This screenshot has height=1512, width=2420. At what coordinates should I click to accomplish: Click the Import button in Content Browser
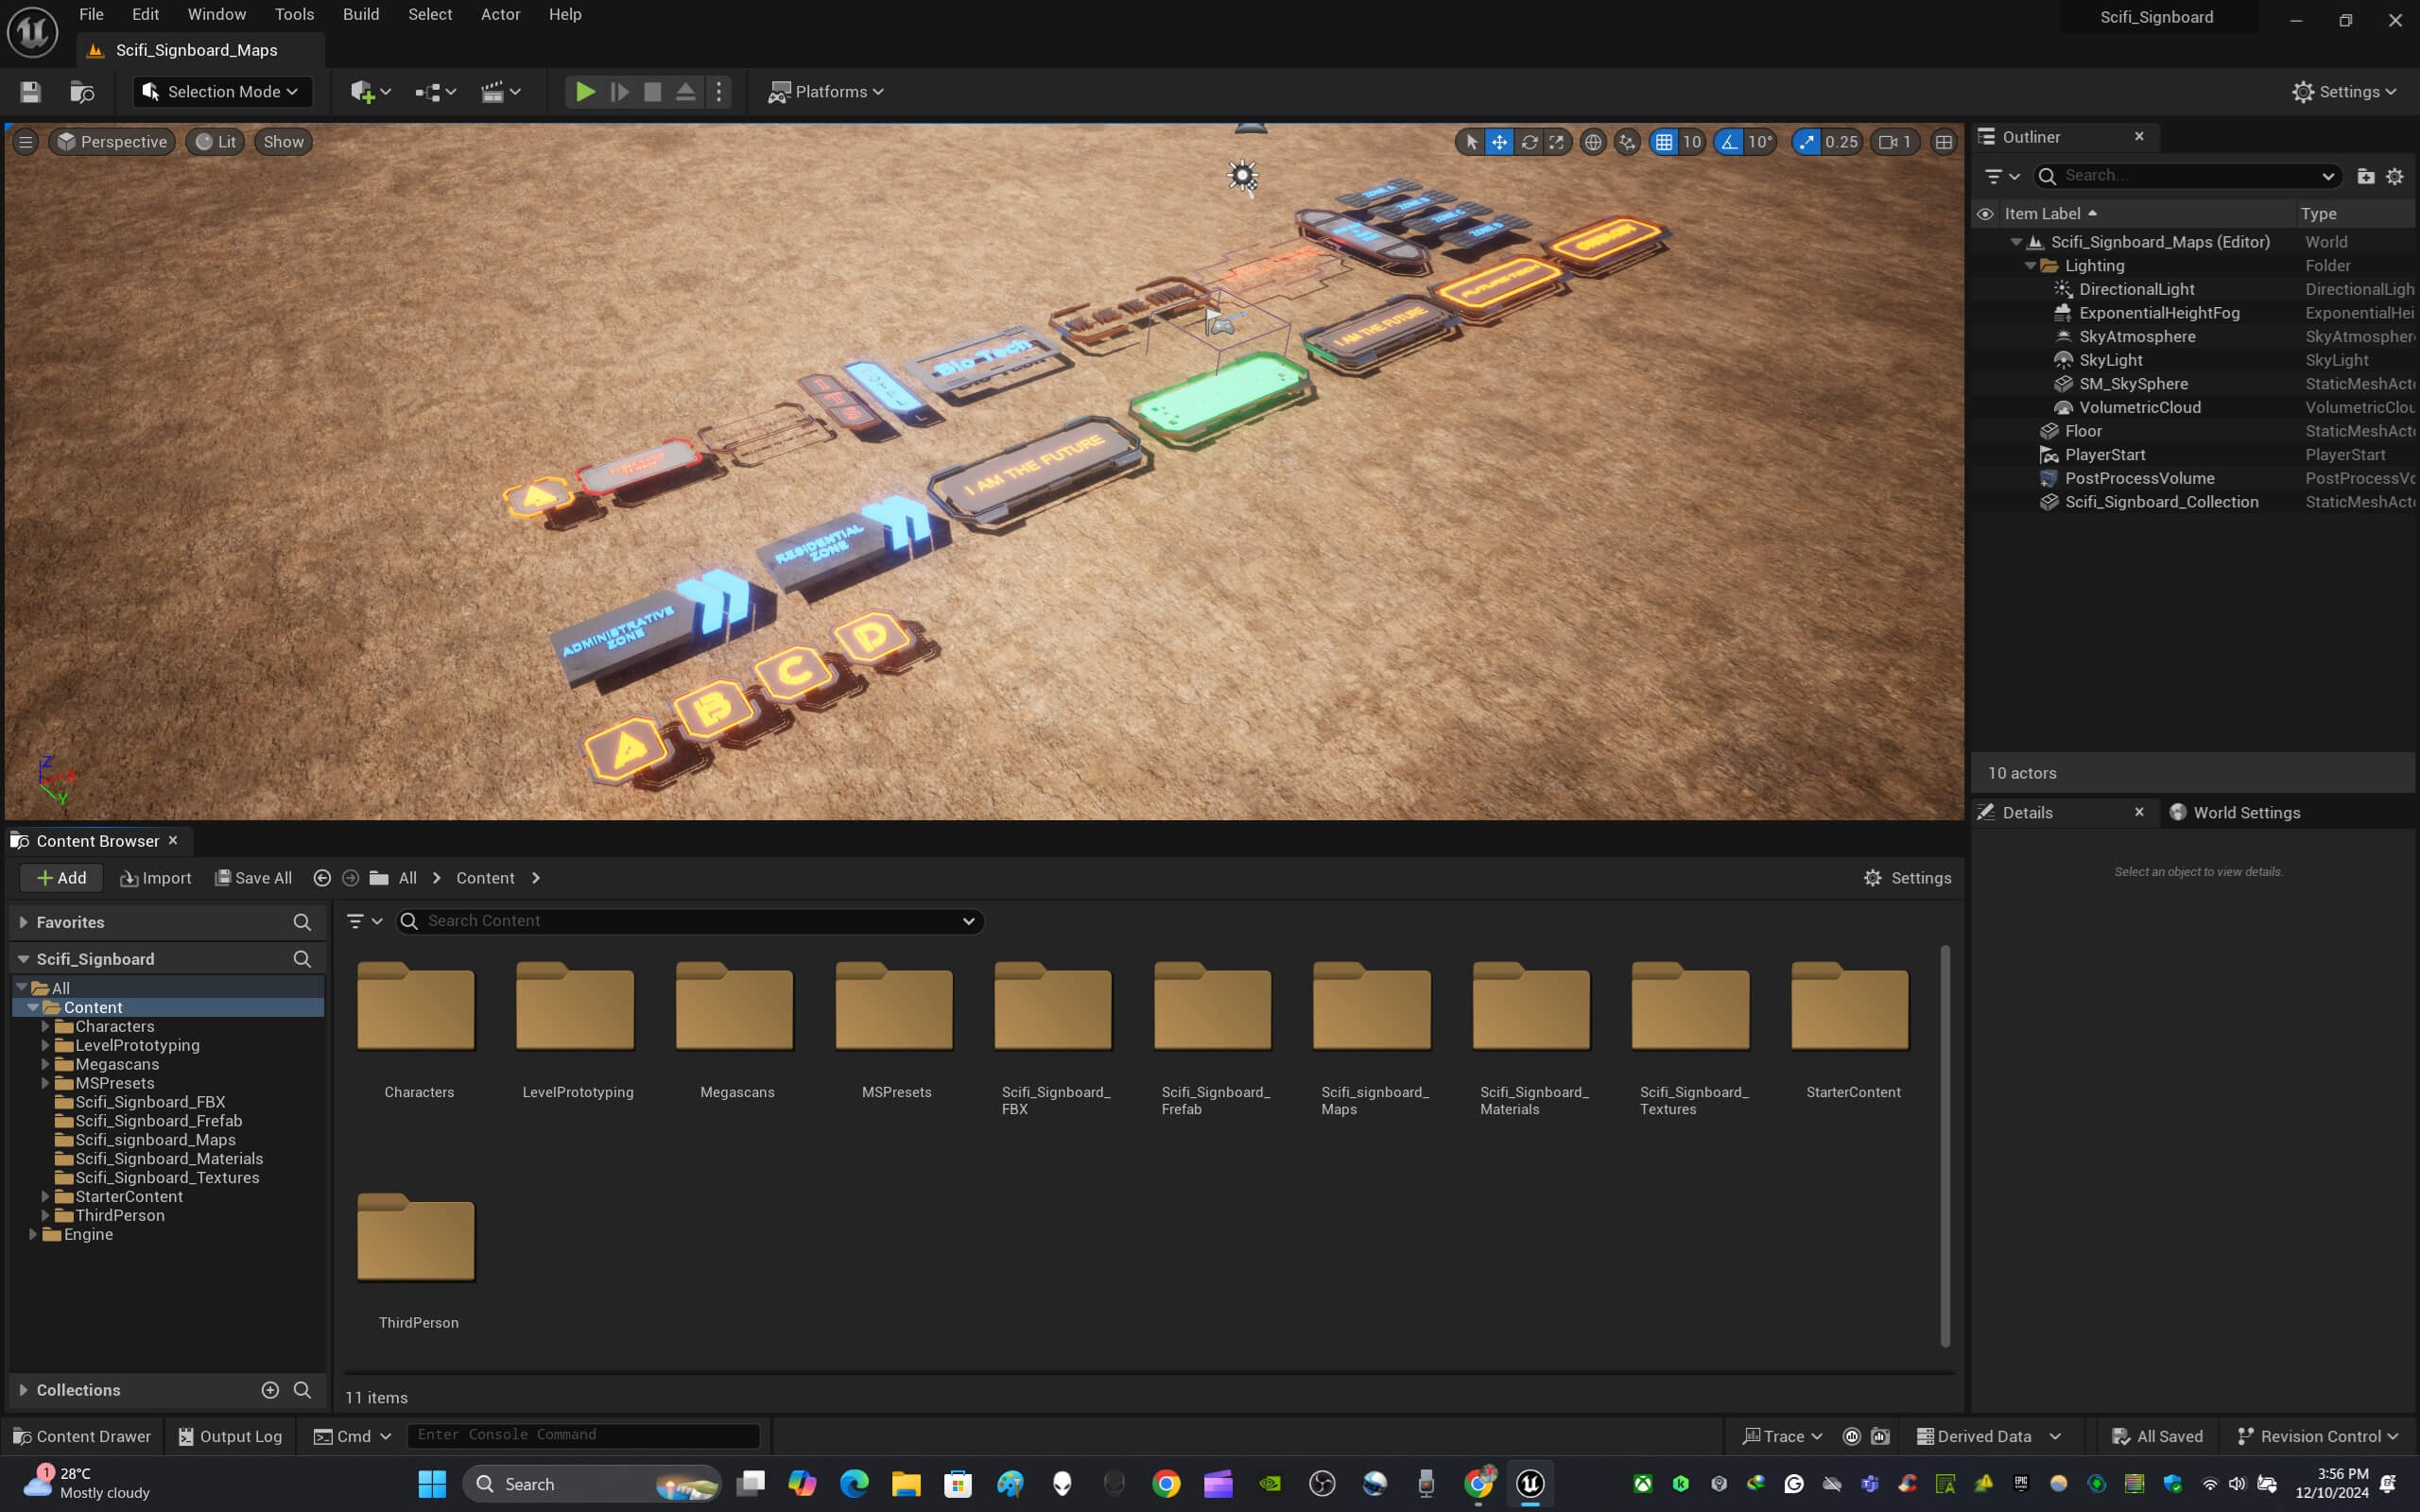(x=156, y=878)
